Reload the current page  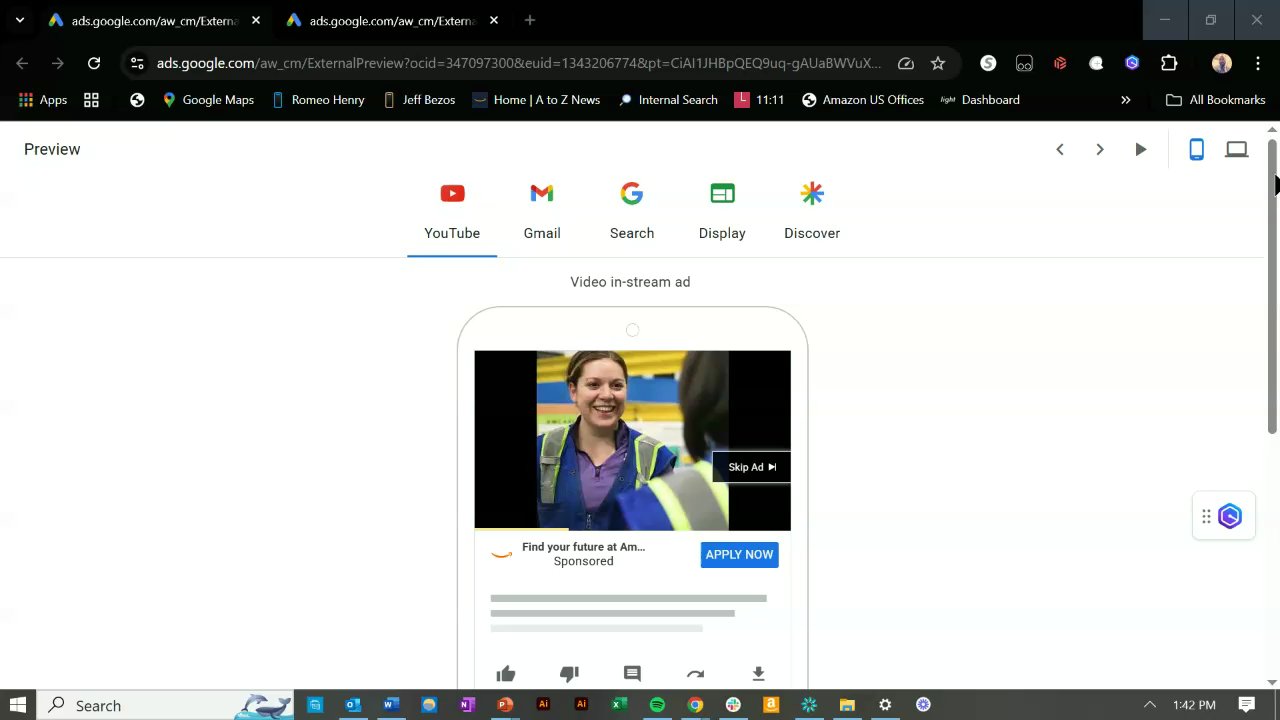click(94, 63)
